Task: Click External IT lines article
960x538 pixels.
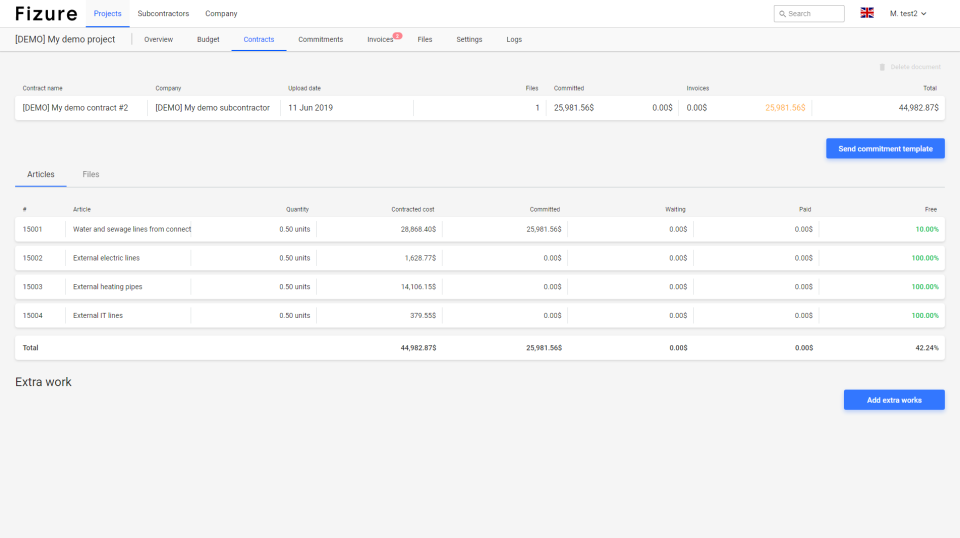Action: tap(97, 316)
